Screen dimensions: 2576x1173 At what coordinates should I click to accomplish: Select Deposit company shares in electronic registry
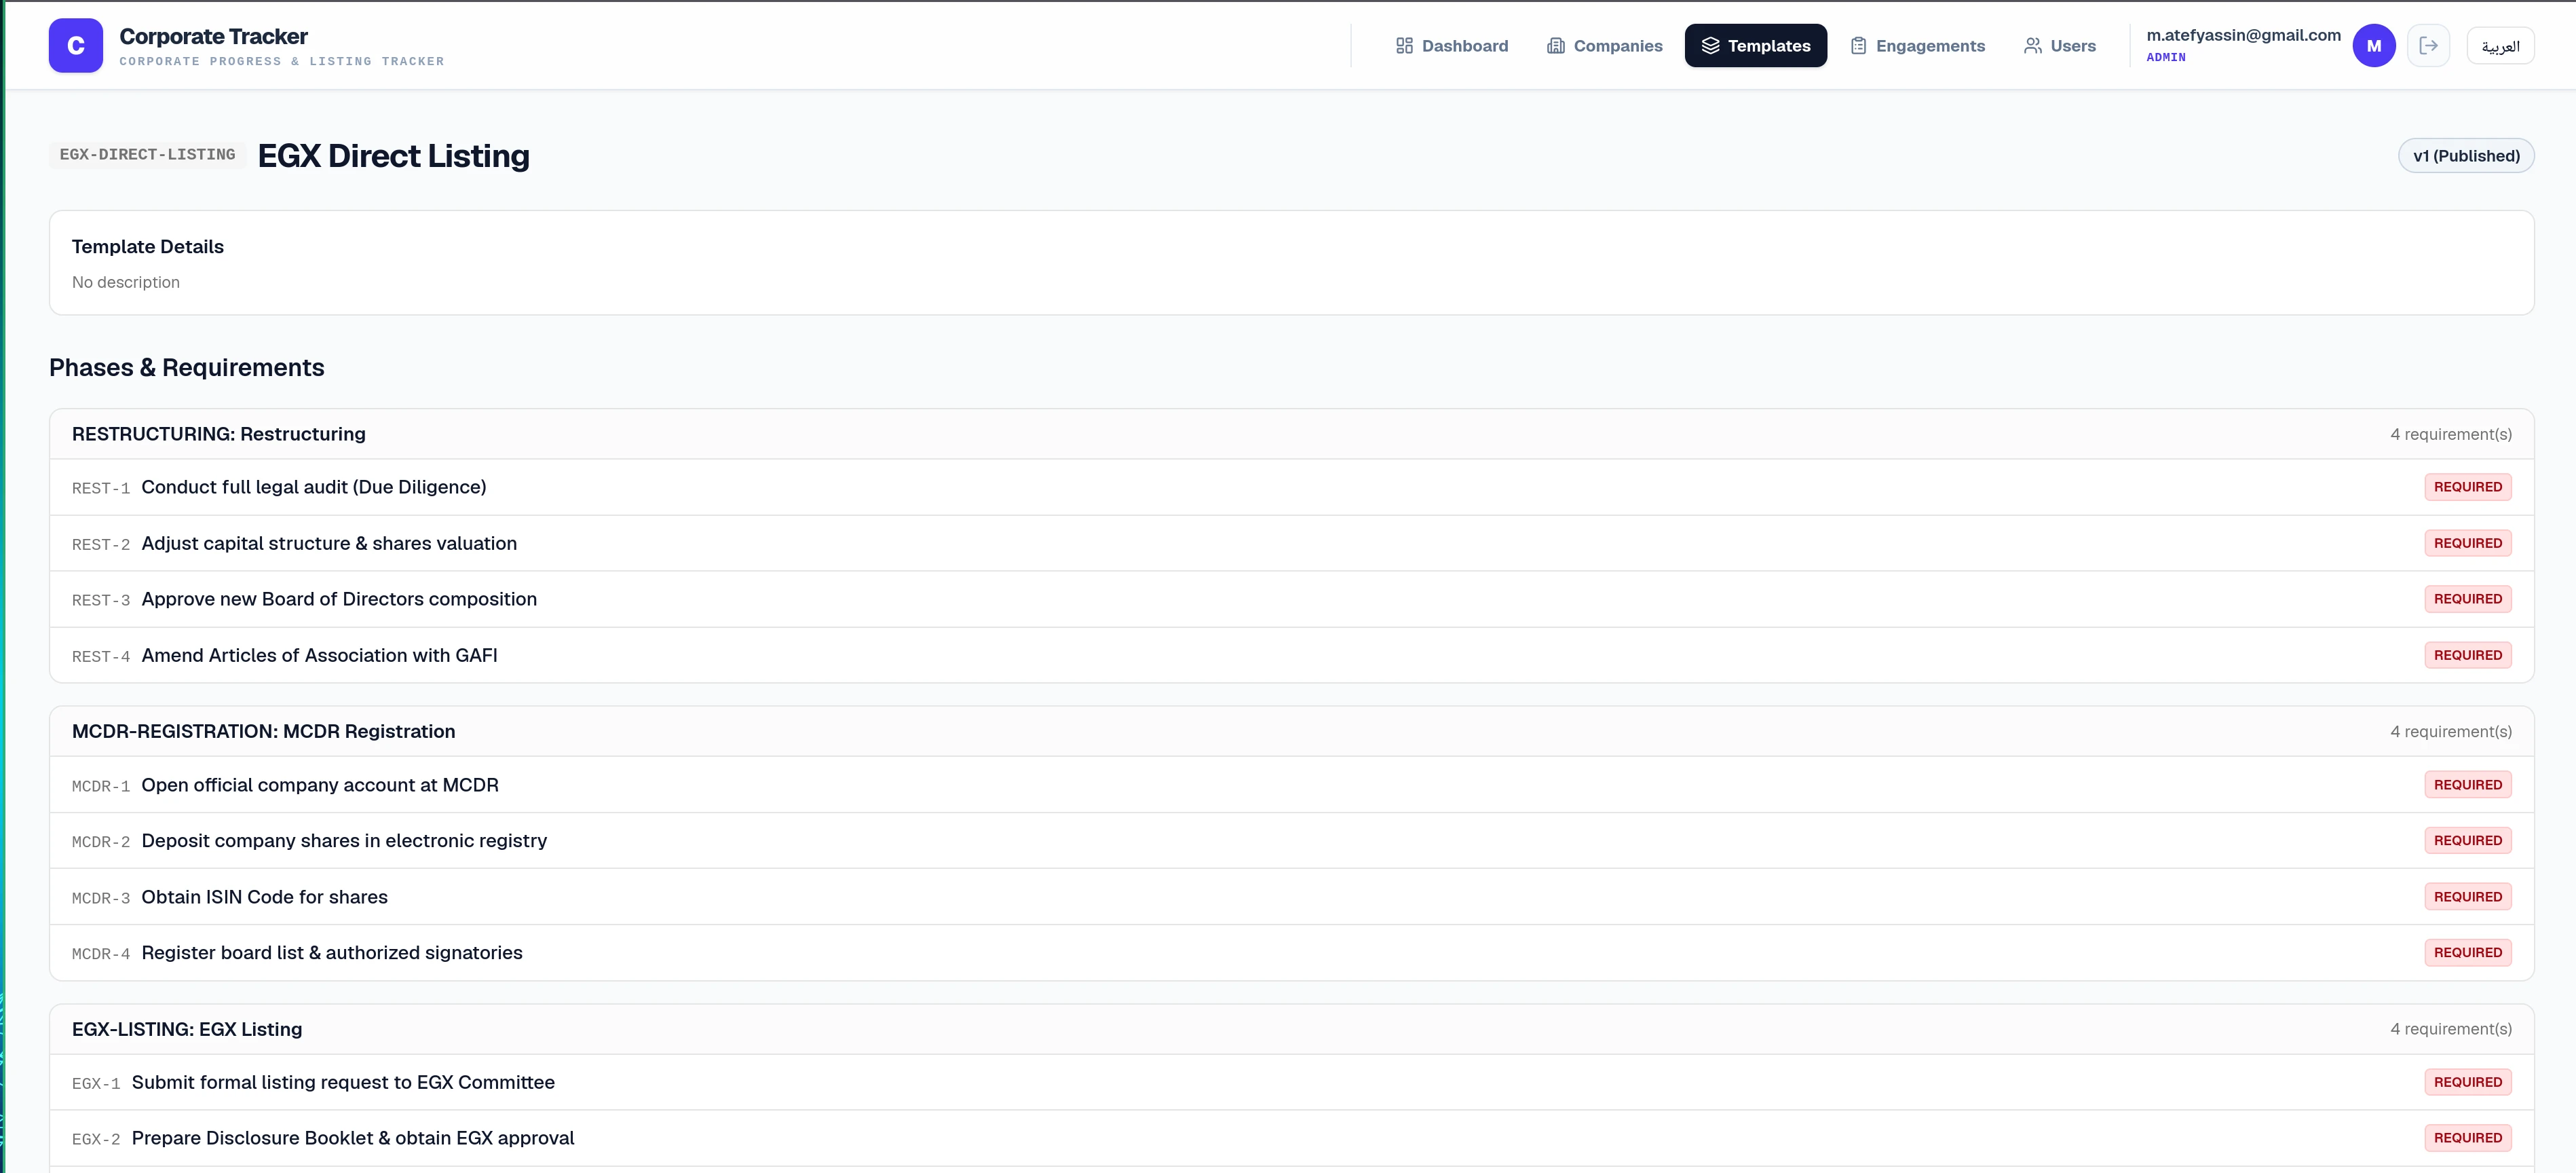click(1291, 841)
